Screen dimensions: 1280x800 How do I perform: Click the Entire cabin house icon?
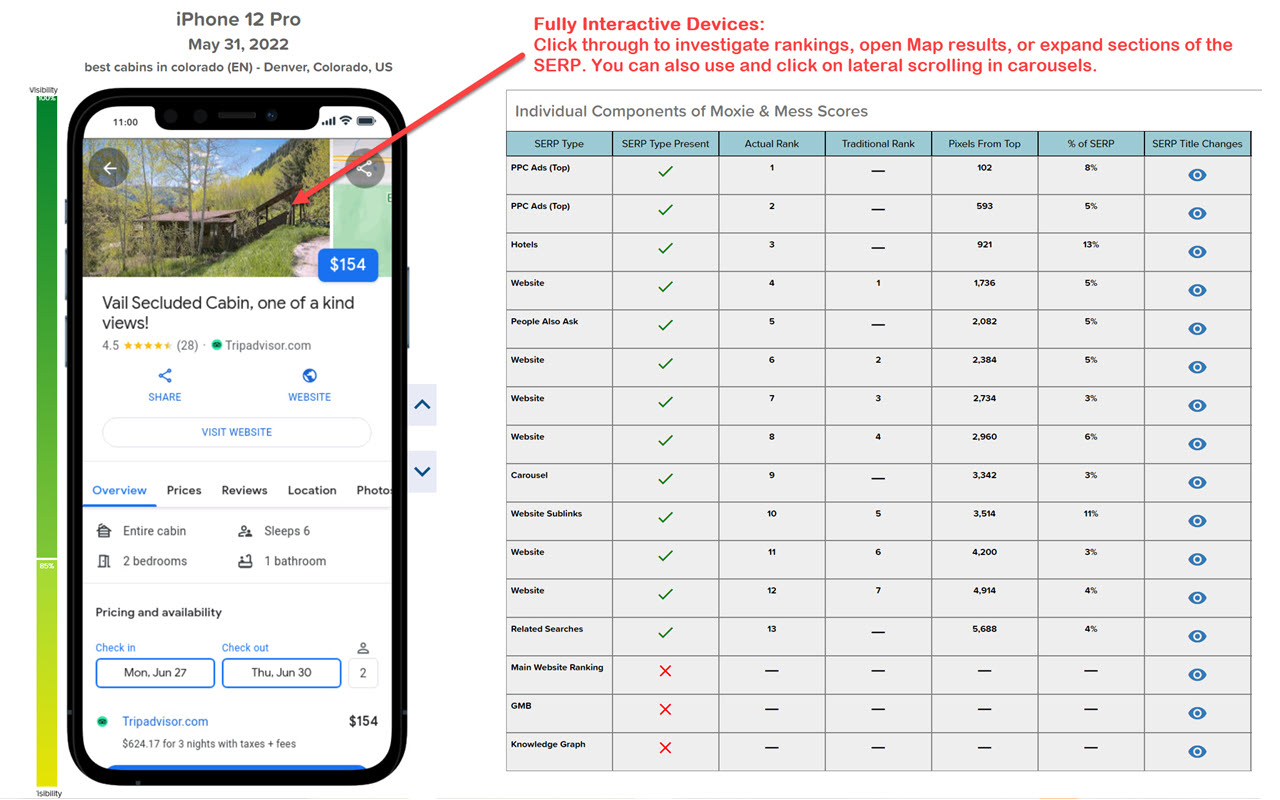pos(104,531)
